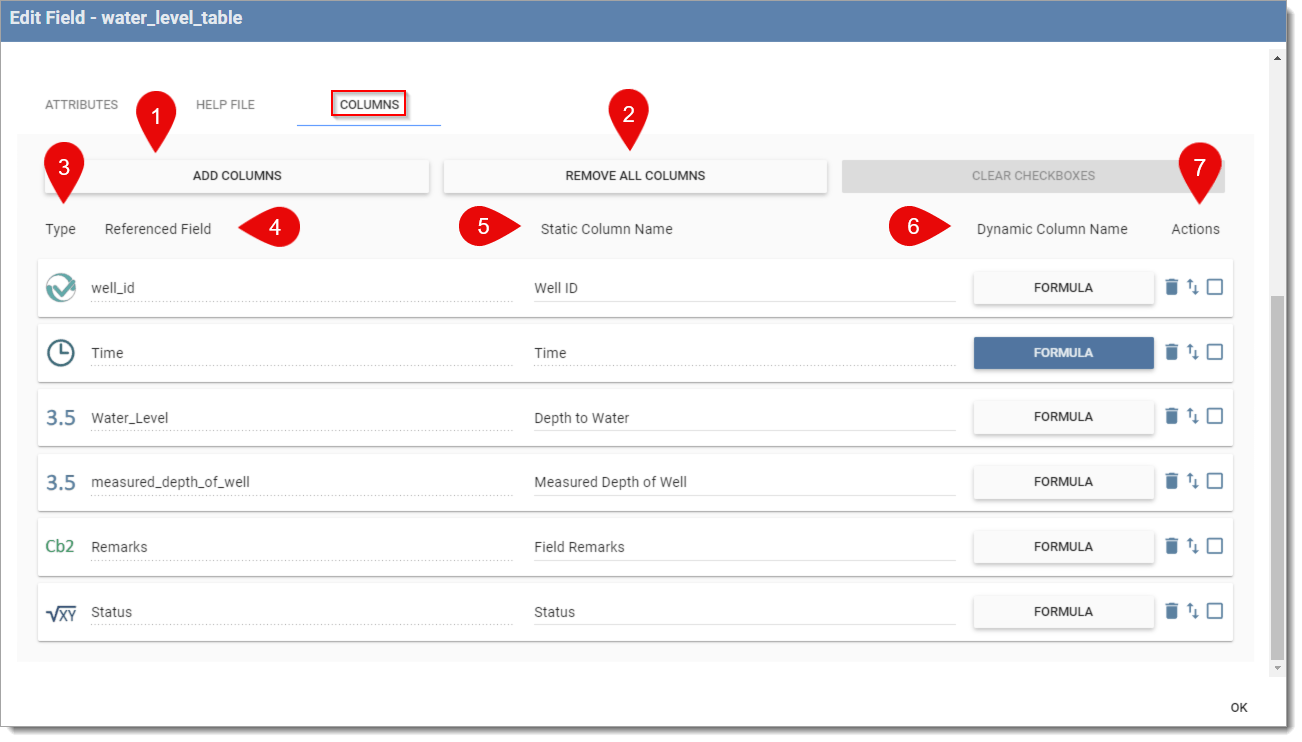Image resolution: width=1302 pixels, height=742 pixels.
Task: Open the Help File tab
Action: click(225, 105)
